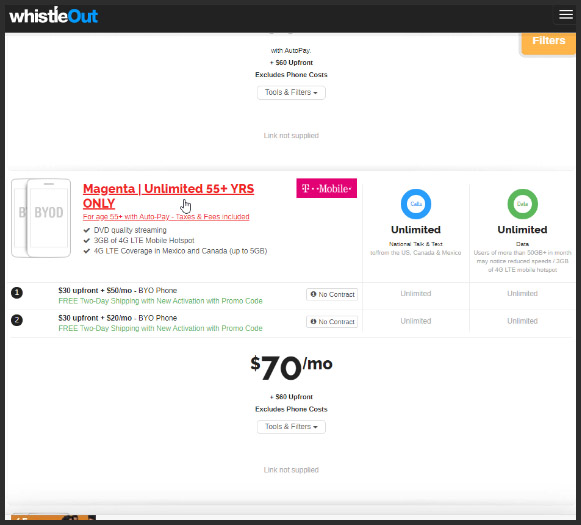The width and height of the screenshot is (581, 525).
Task: Click second No Contract info badge
Action: coord(332,322)
